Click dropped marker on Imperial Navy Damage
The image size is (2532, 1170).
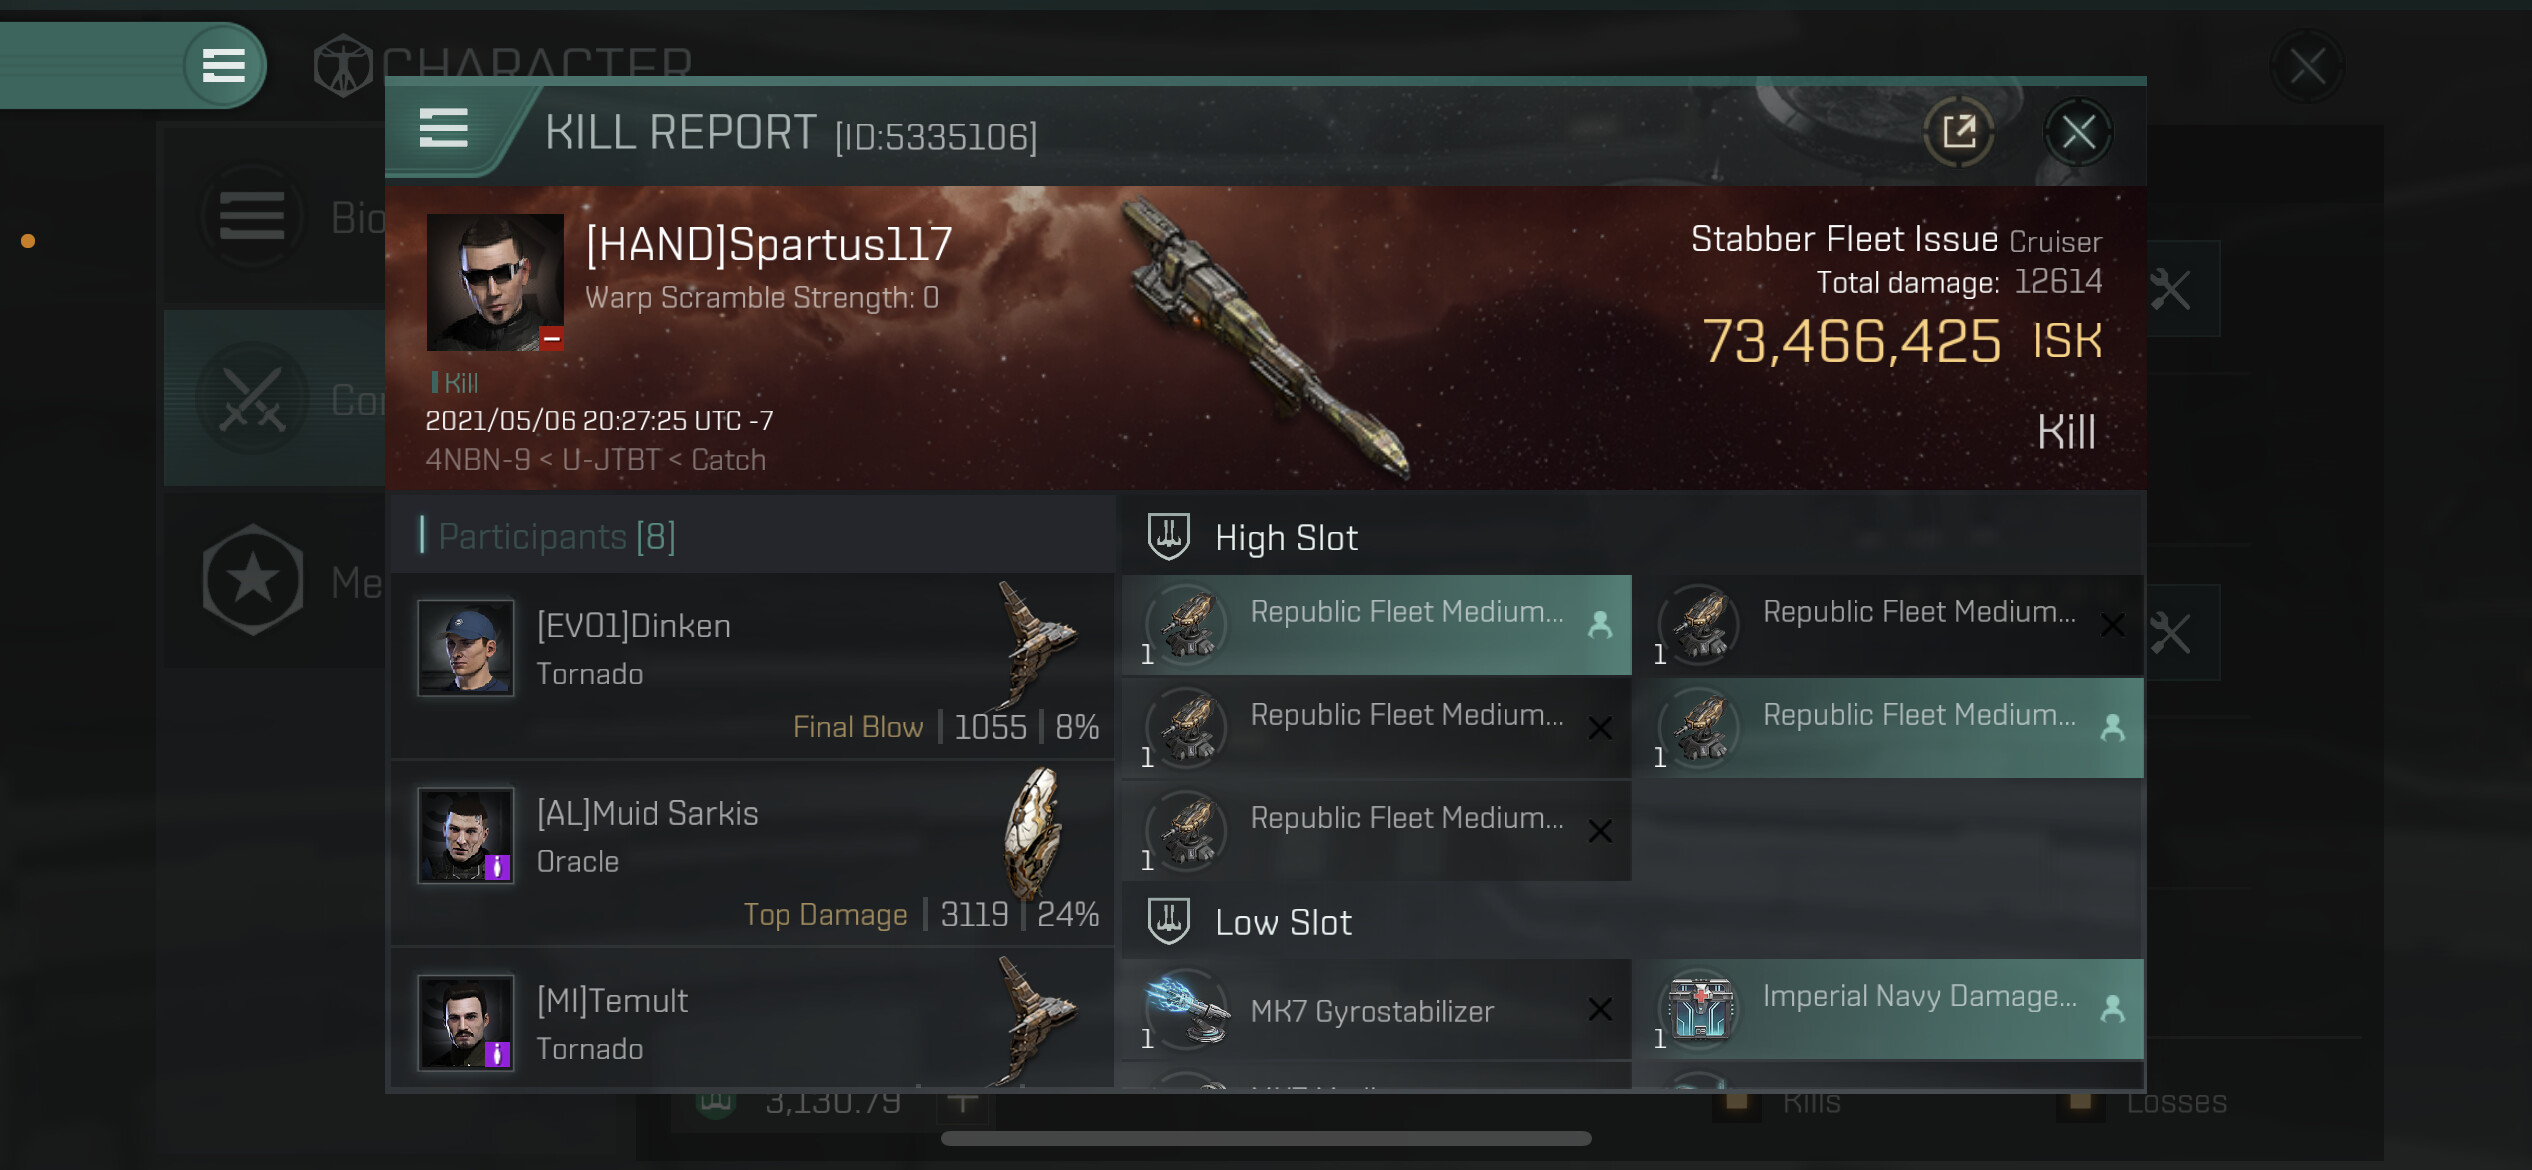(2112, 1008)
